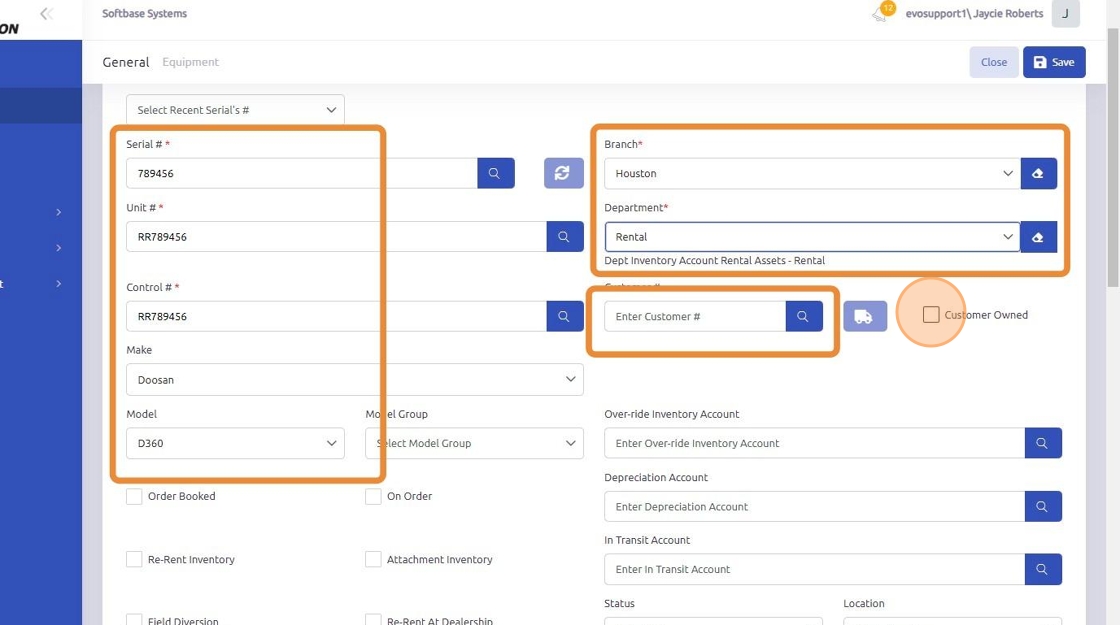Screen dimensions: 1120x625
Task: Switch to the Equipment tab
Action: [190, 62]
